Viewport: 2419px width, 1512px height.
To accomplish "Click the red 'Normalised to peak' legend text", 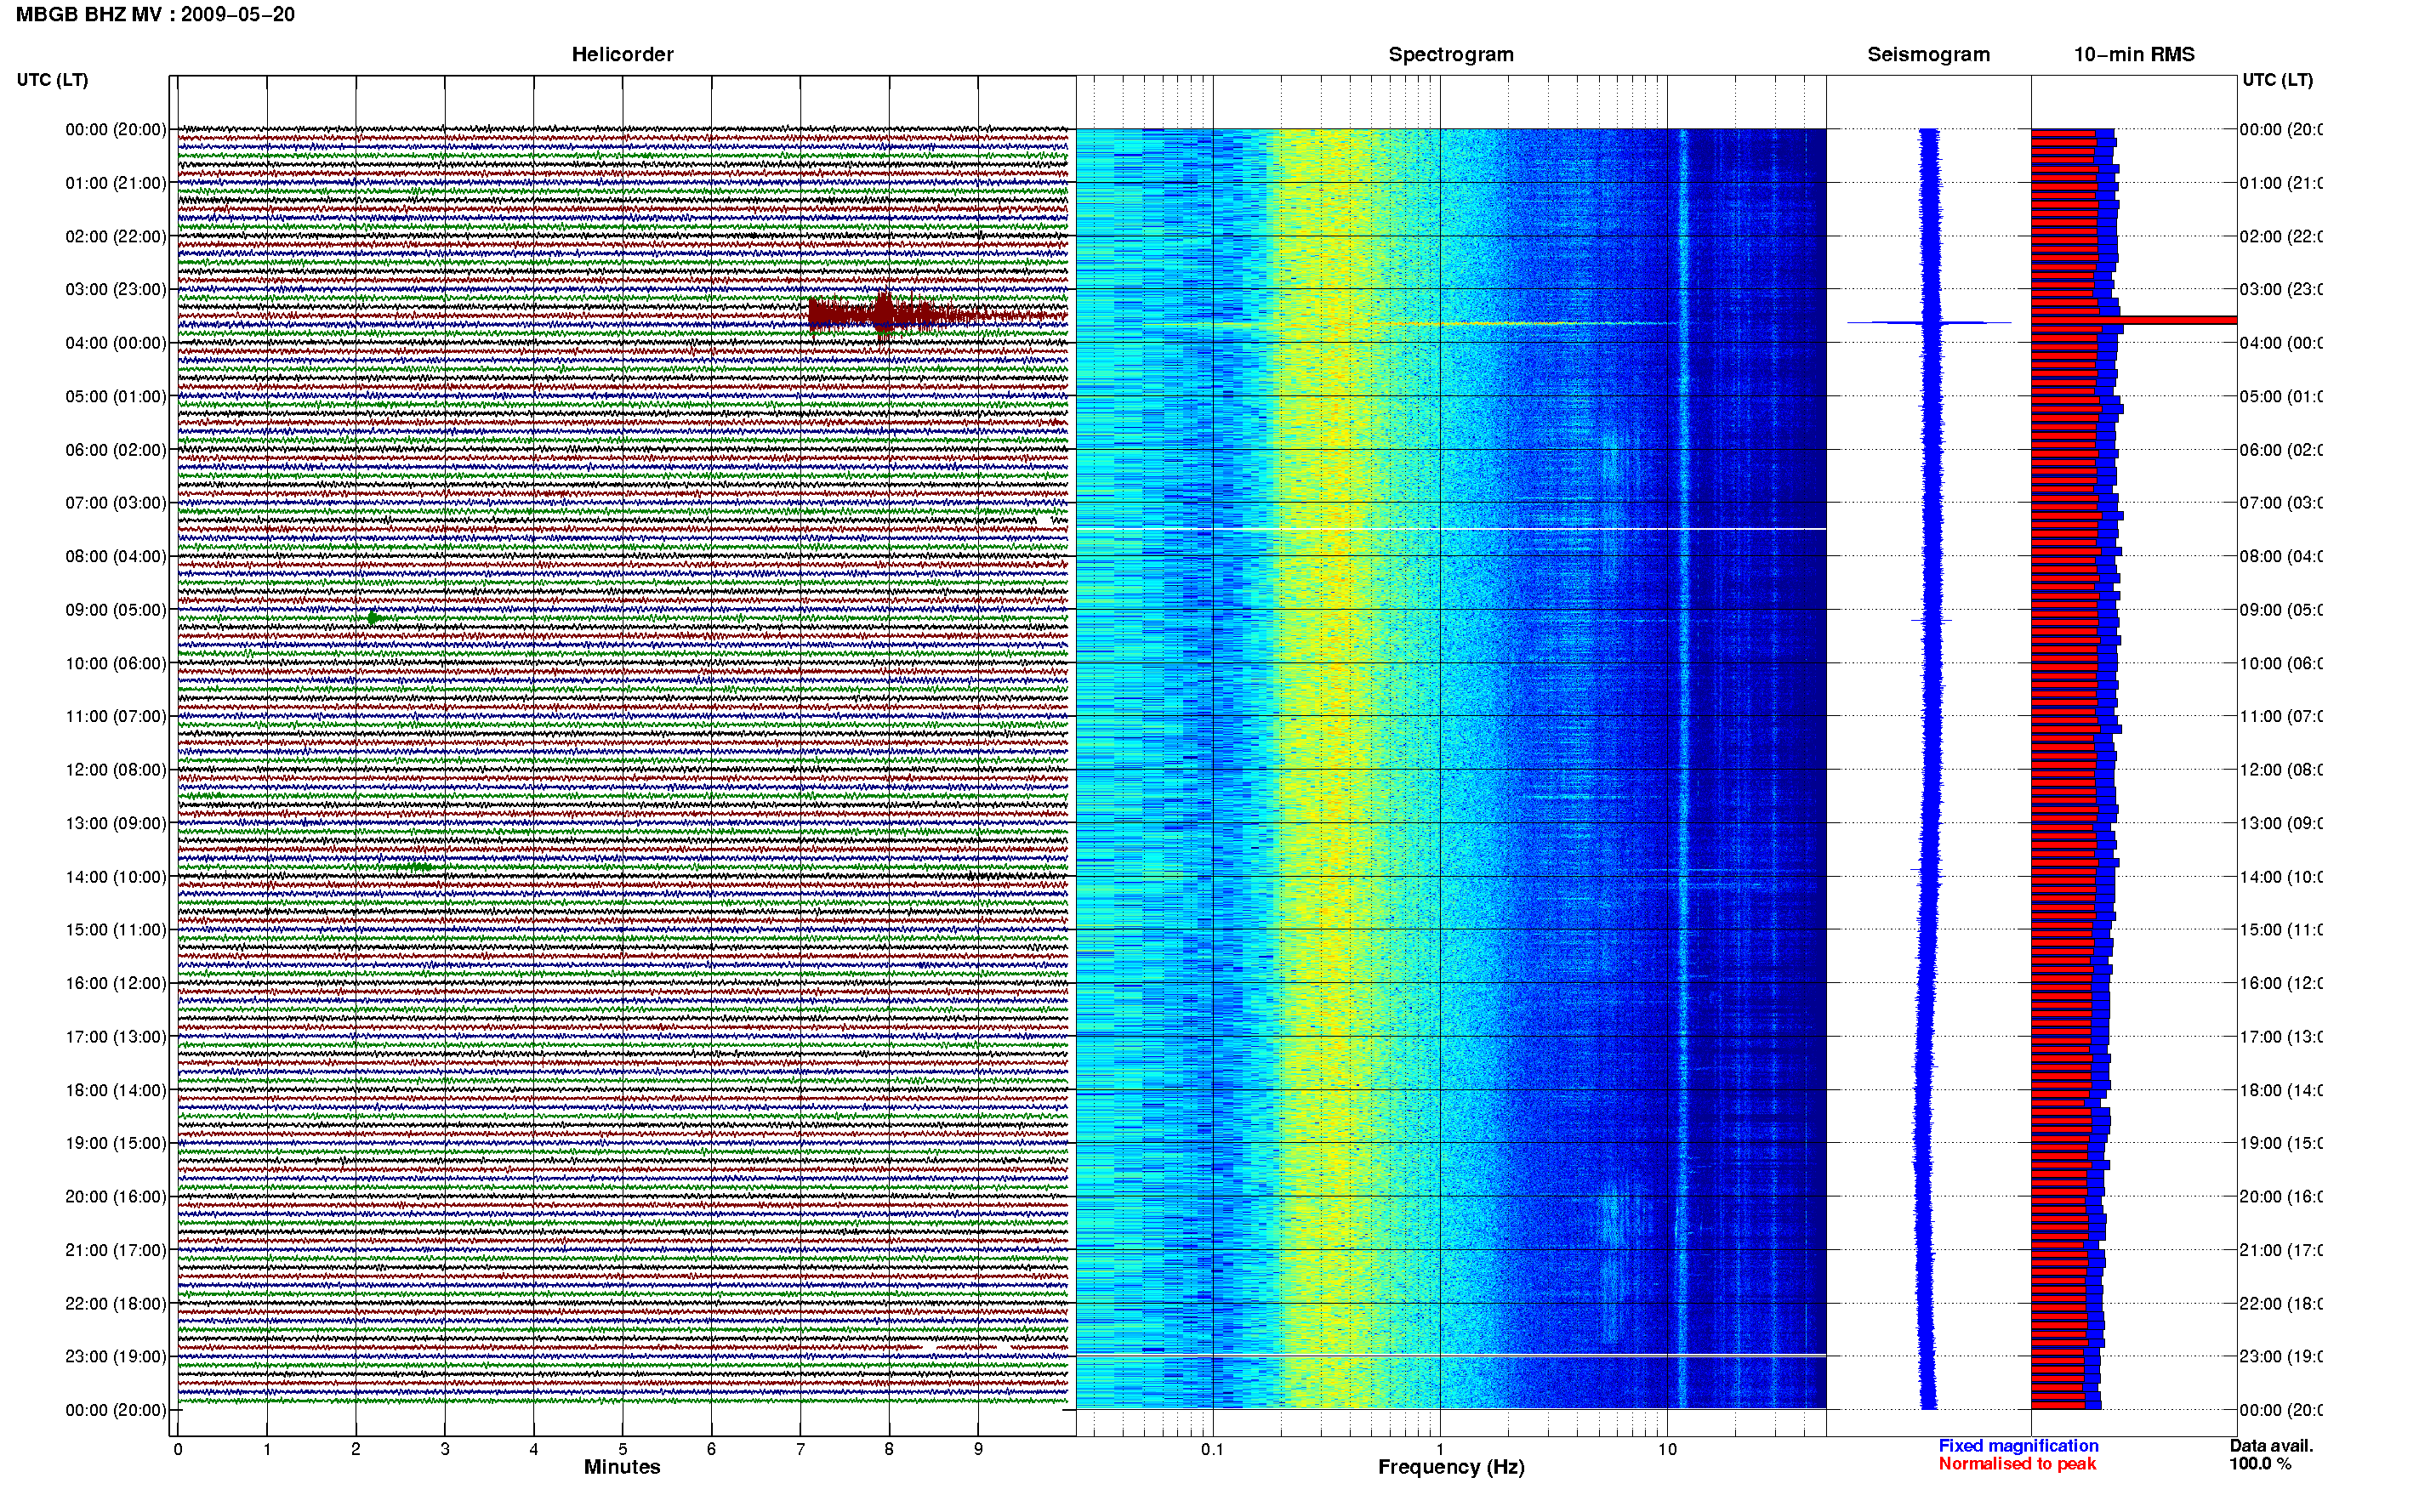I will tap(2017, 1464).
